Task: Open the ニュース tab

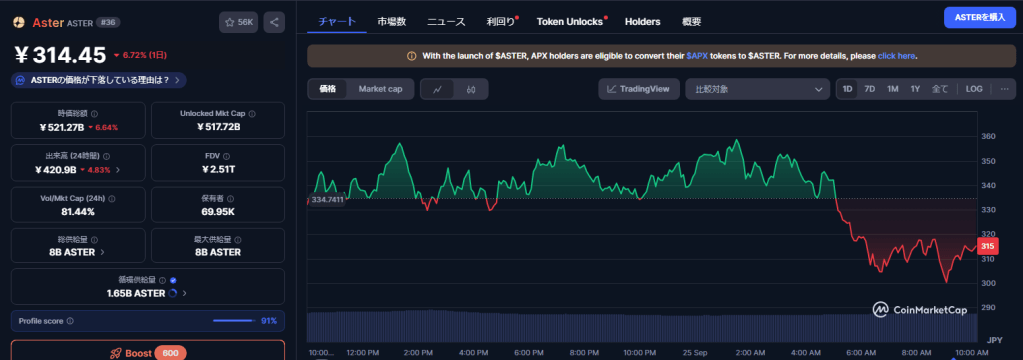Action: (446, 22)
